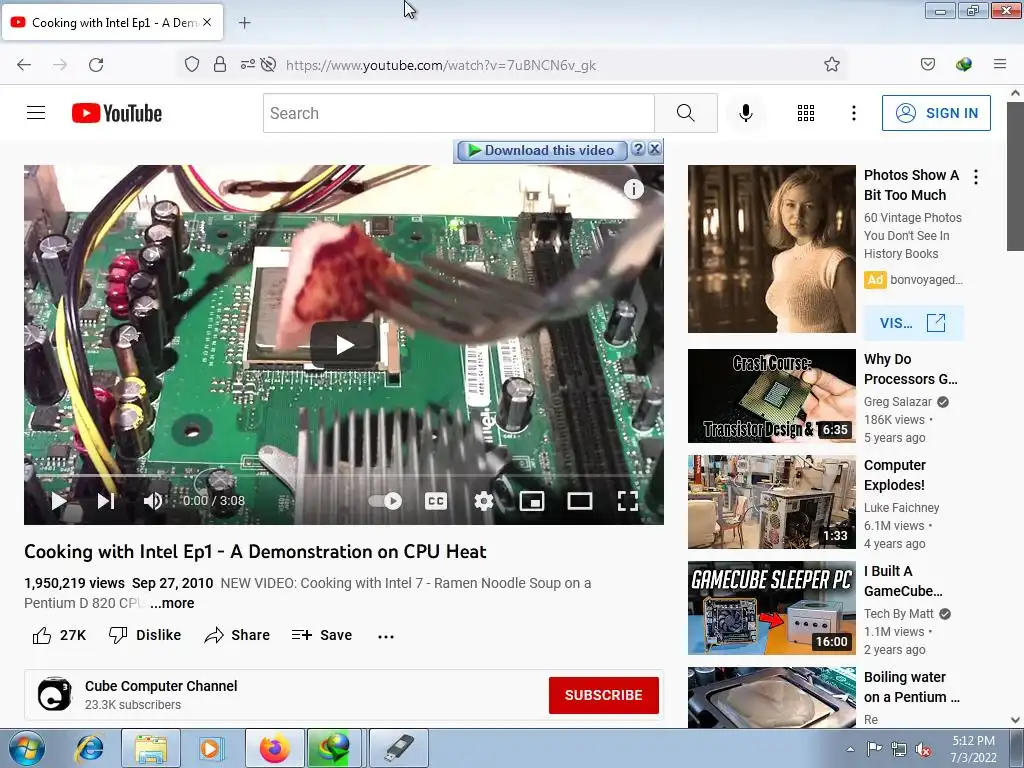
Task: Open the YouTube apps grid
Action: [x=806, y=113]
